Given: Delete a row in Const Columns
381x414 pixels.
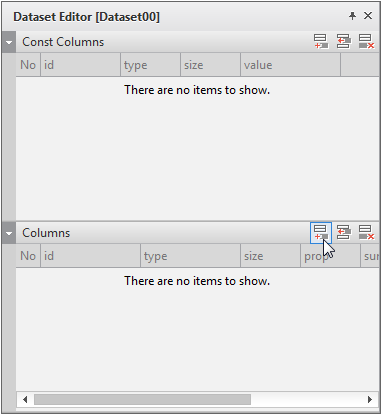Looking at the screenshot, I should pos(366,42).
